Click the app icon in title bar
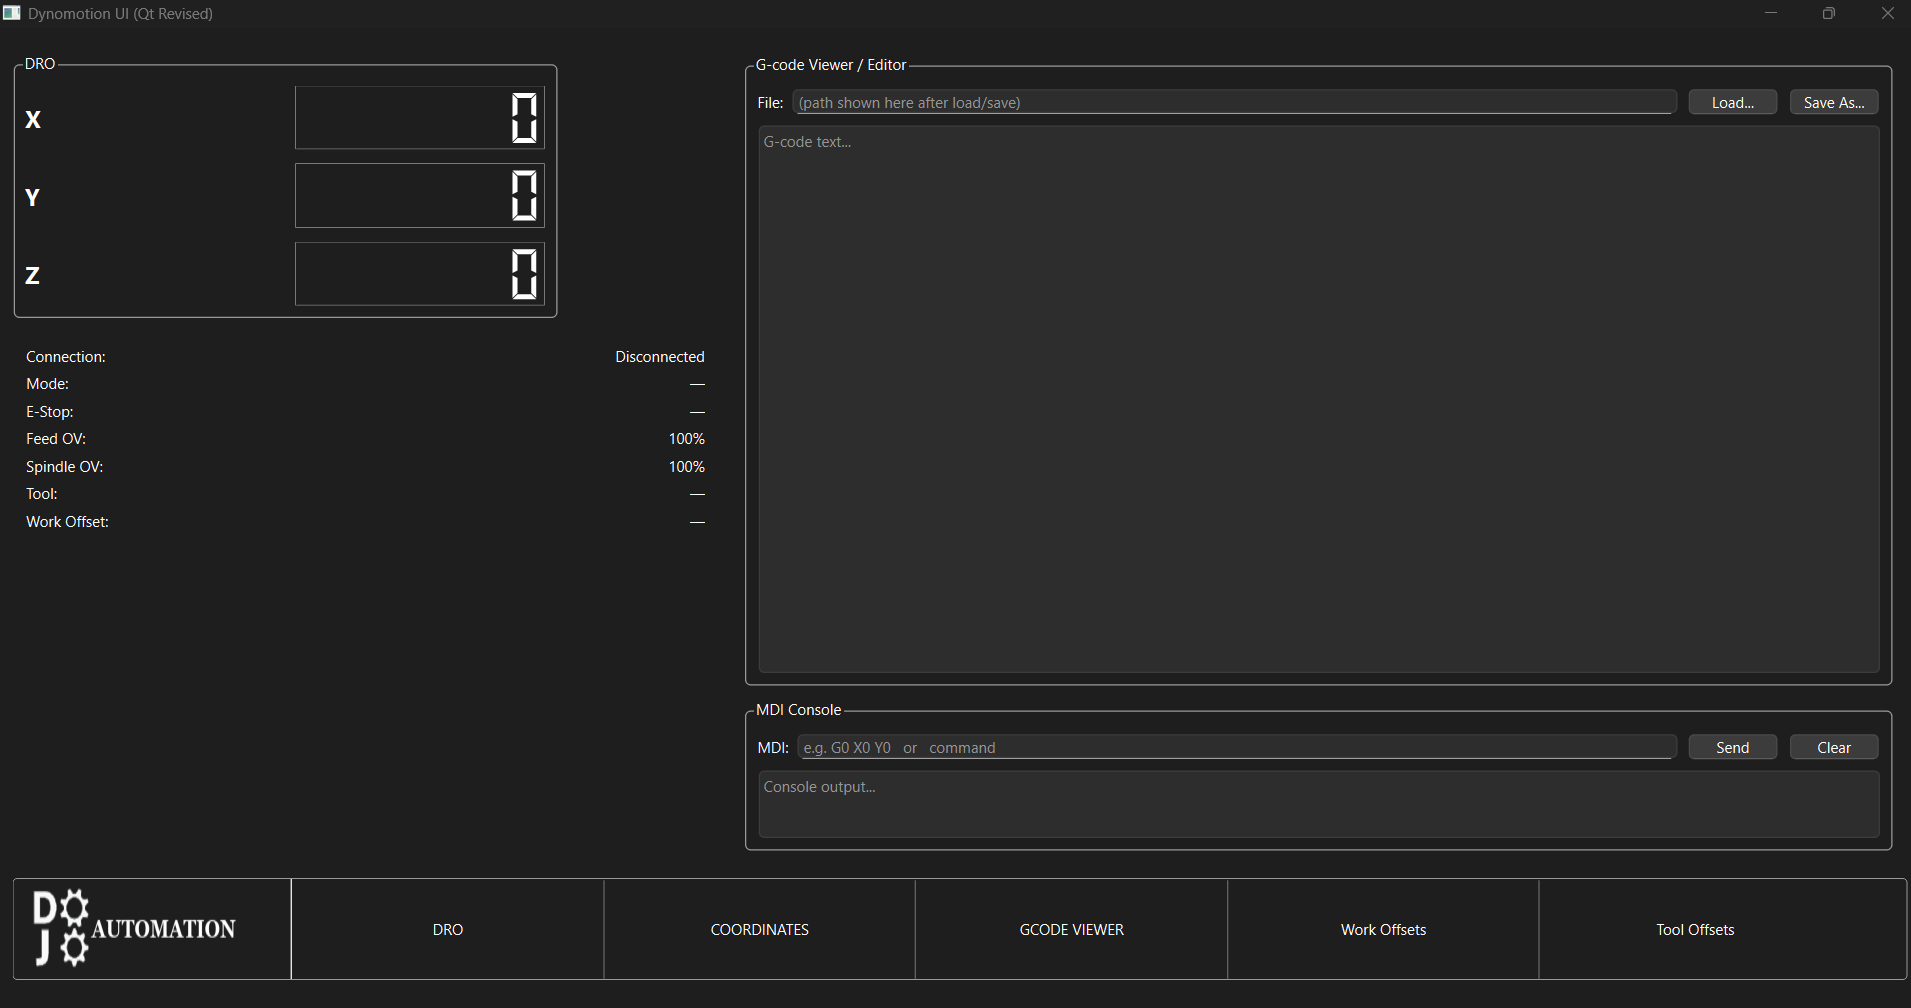This screenshot has height=1008, width=1911. tap(12, 13)
